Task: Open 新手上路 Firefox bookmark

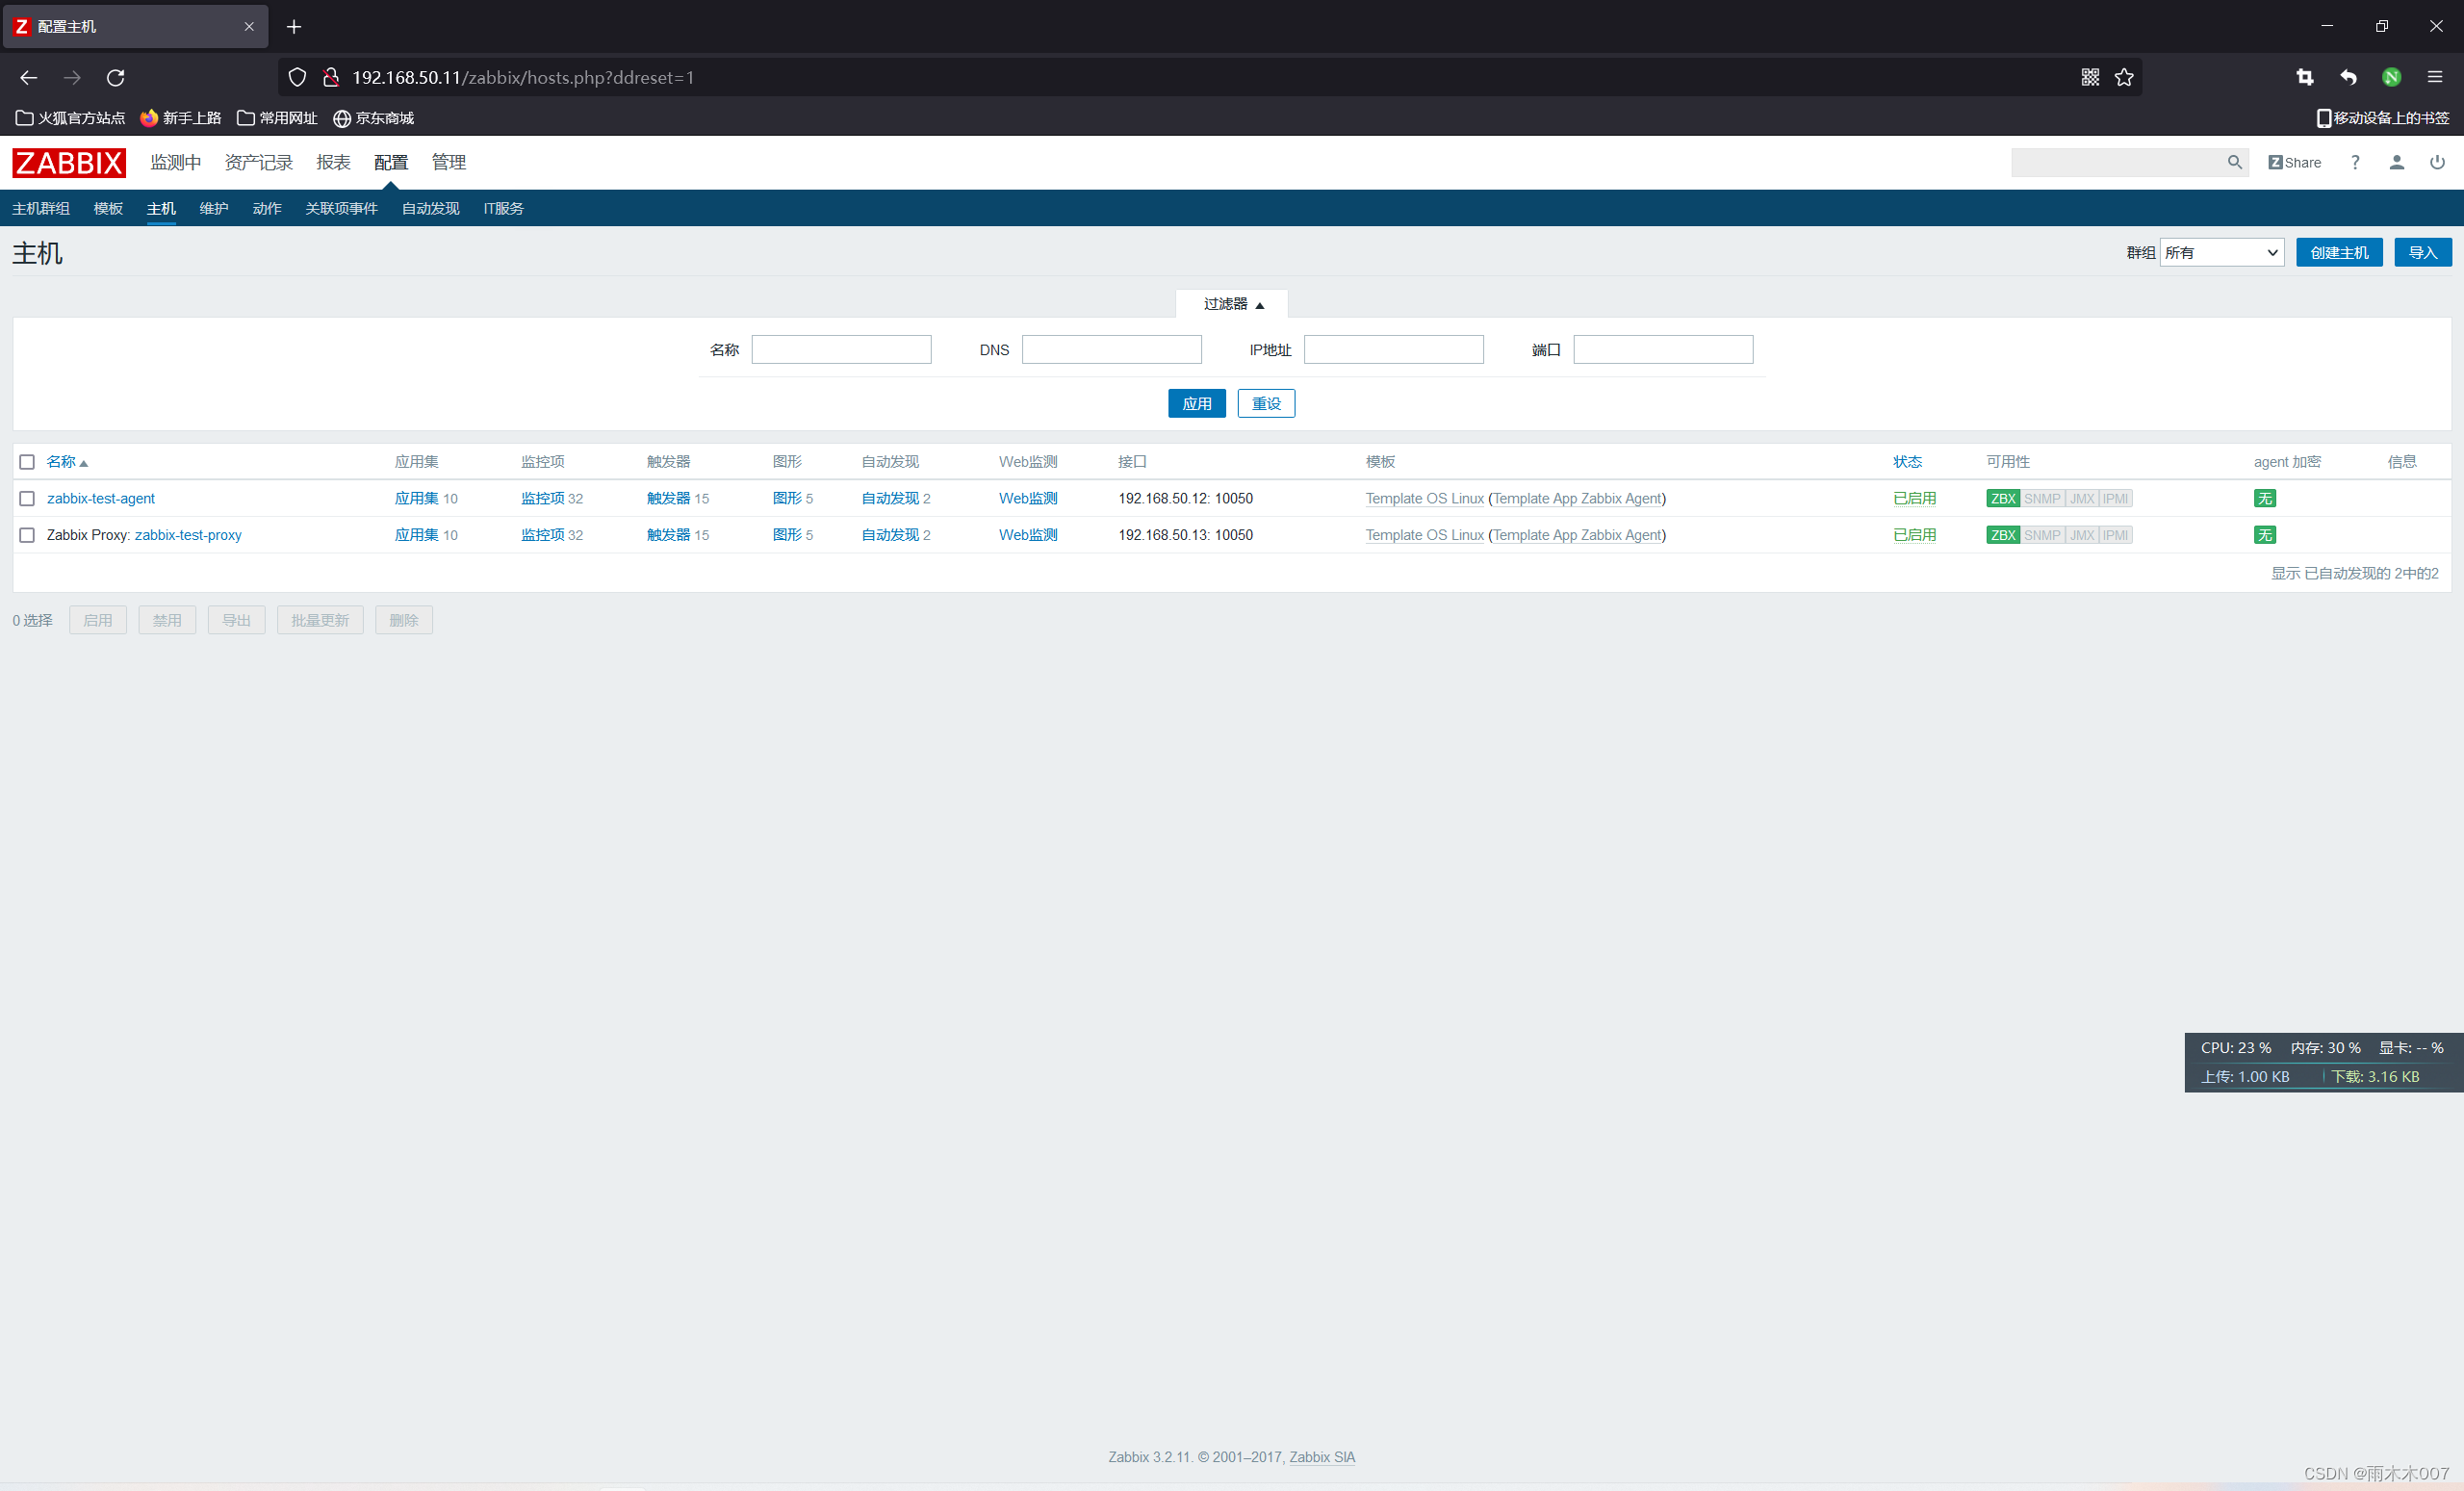Action: (x=181, y=118)
